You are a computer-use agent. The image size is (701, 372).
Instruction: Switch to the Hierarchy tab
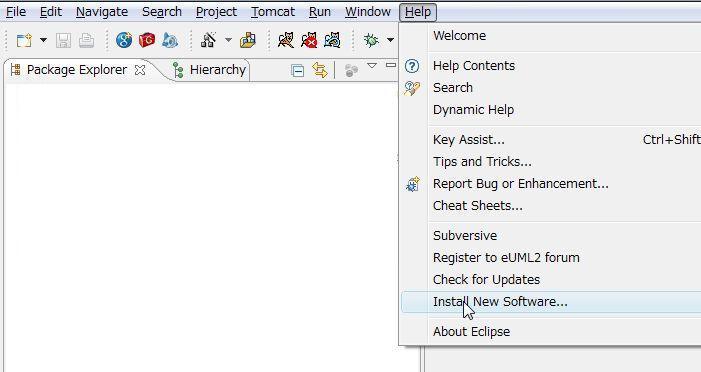pos(218,70)
